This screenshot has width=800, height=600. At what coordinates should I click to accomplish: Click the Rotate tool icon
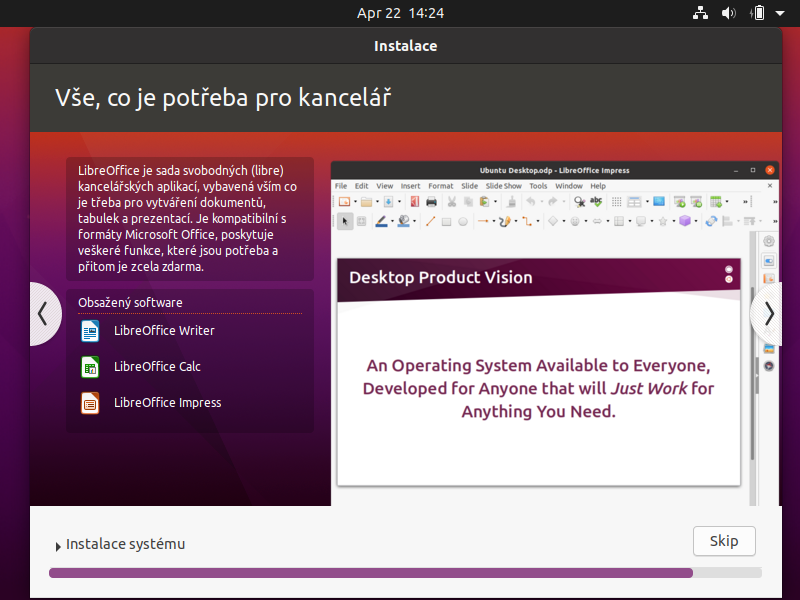pos(711,221)
